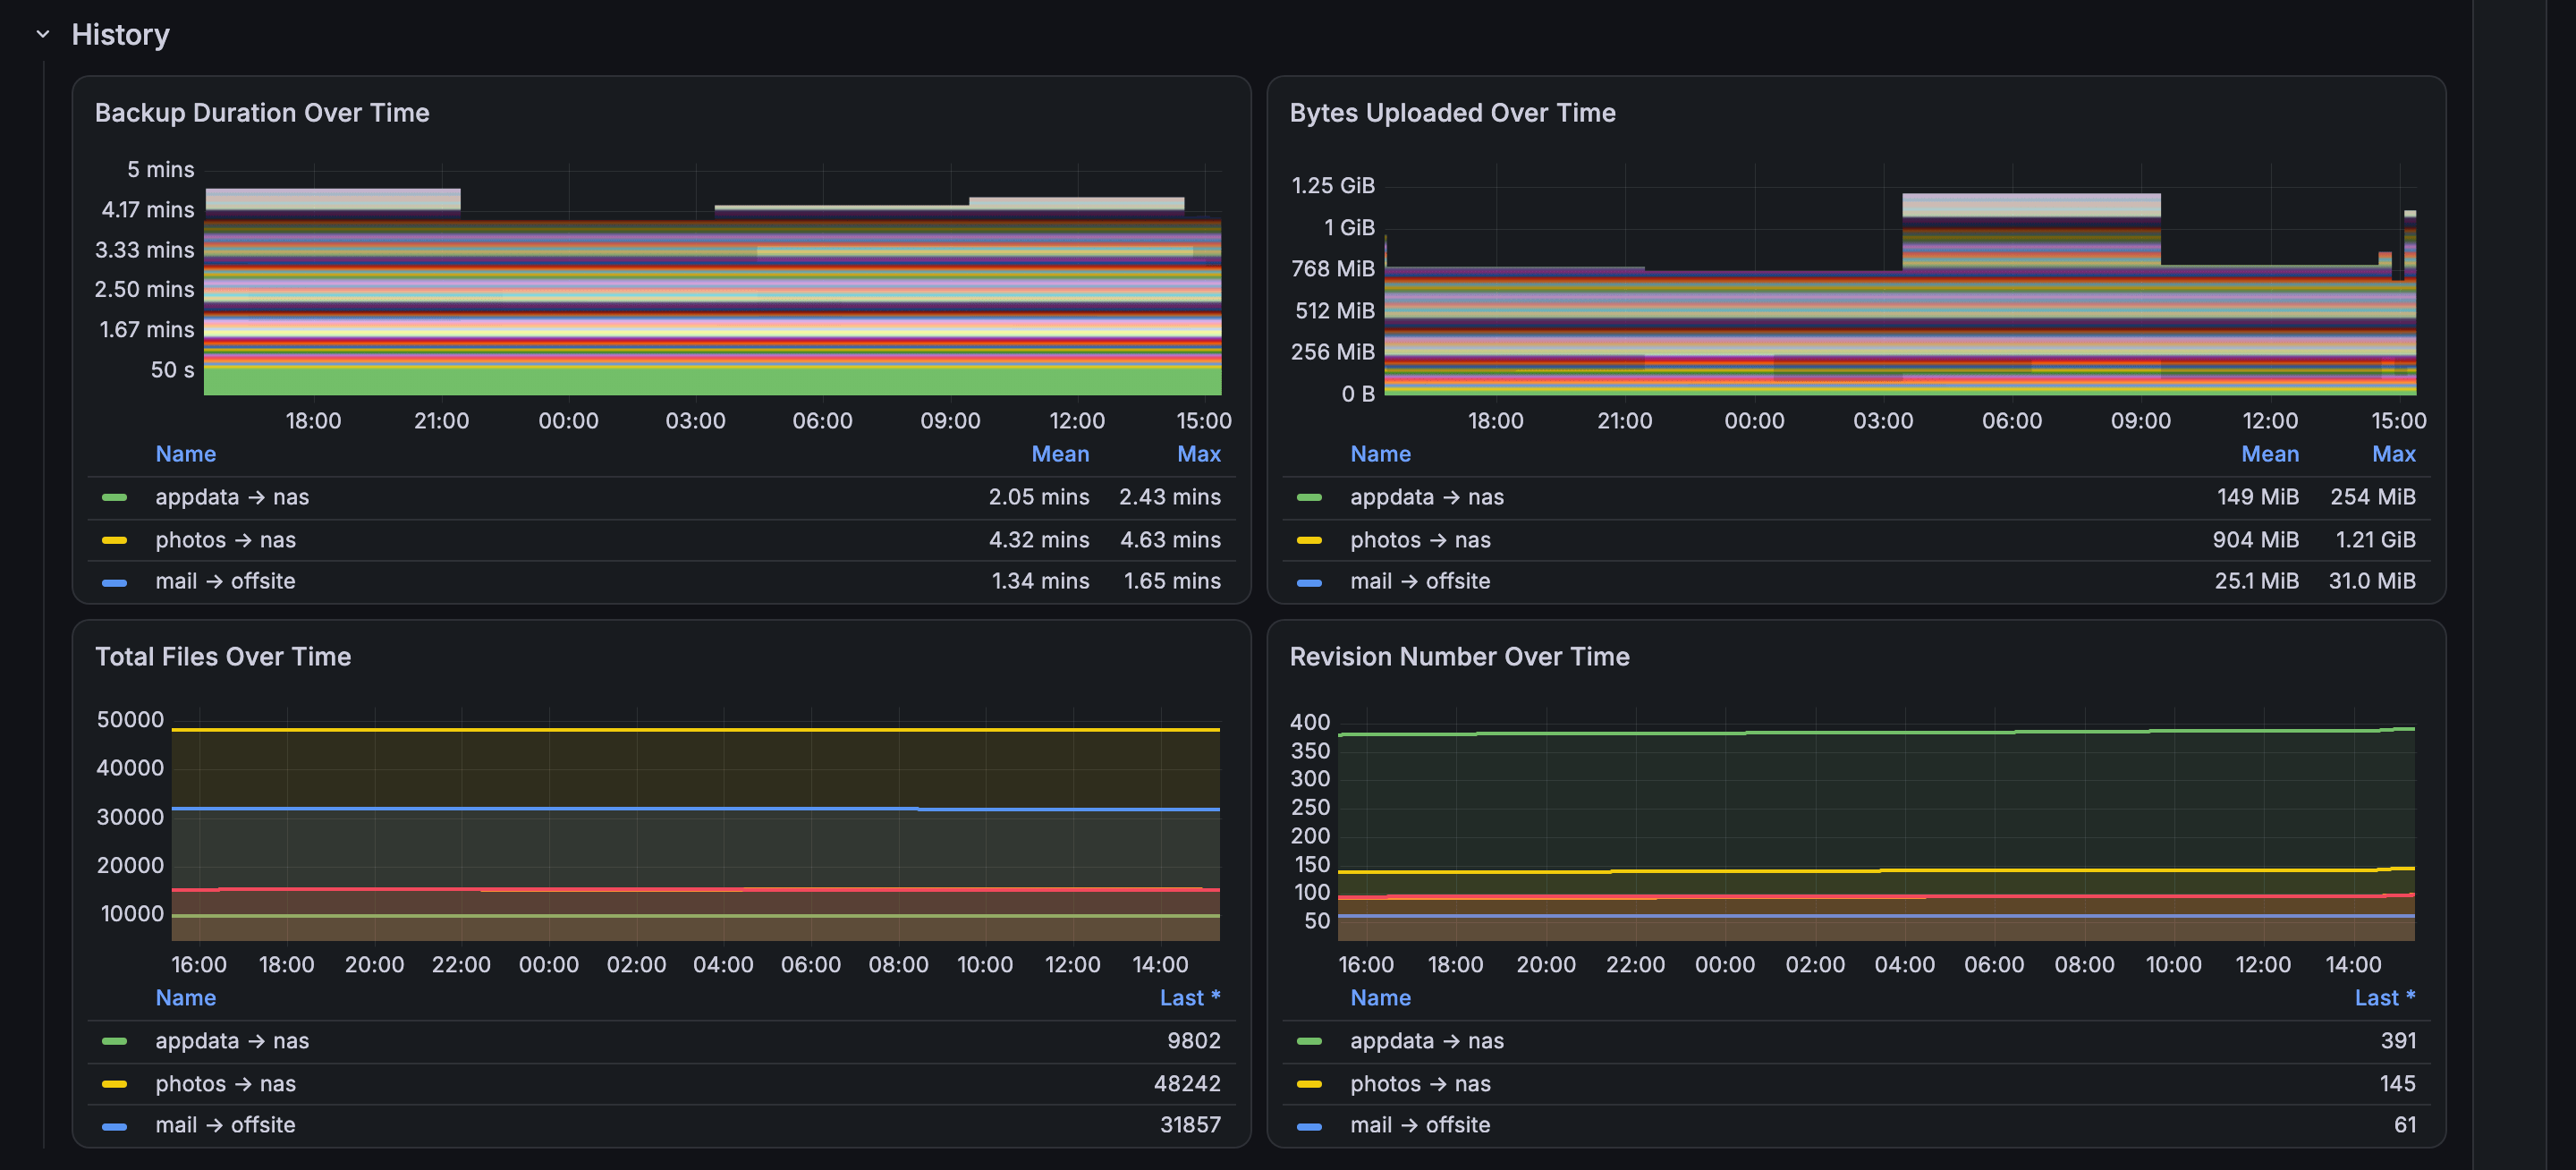Sort Revision Number legend by Name
This screenshot has width=2576, height=1170.
pos(1380,997)
